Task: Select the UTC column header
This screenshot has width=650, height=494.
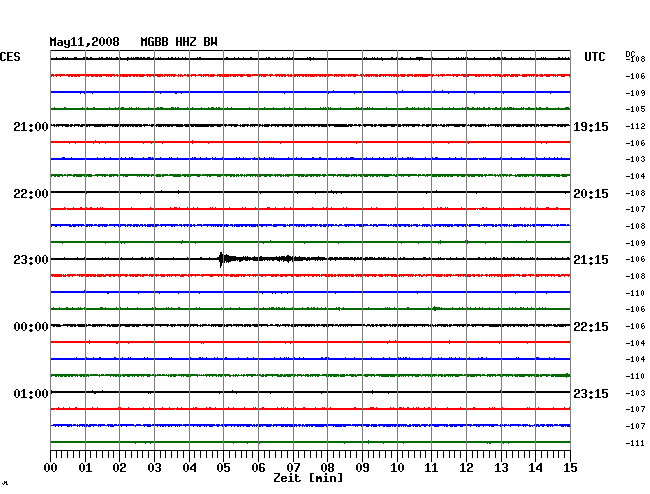Action: (594, 57)
